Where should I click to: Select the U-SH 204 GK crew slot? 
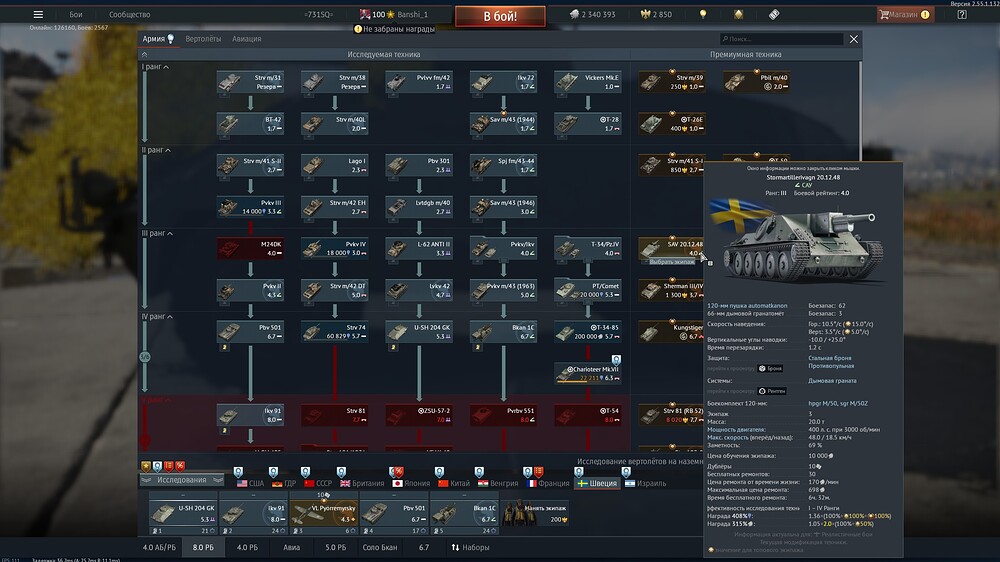[x=183, y=513]
